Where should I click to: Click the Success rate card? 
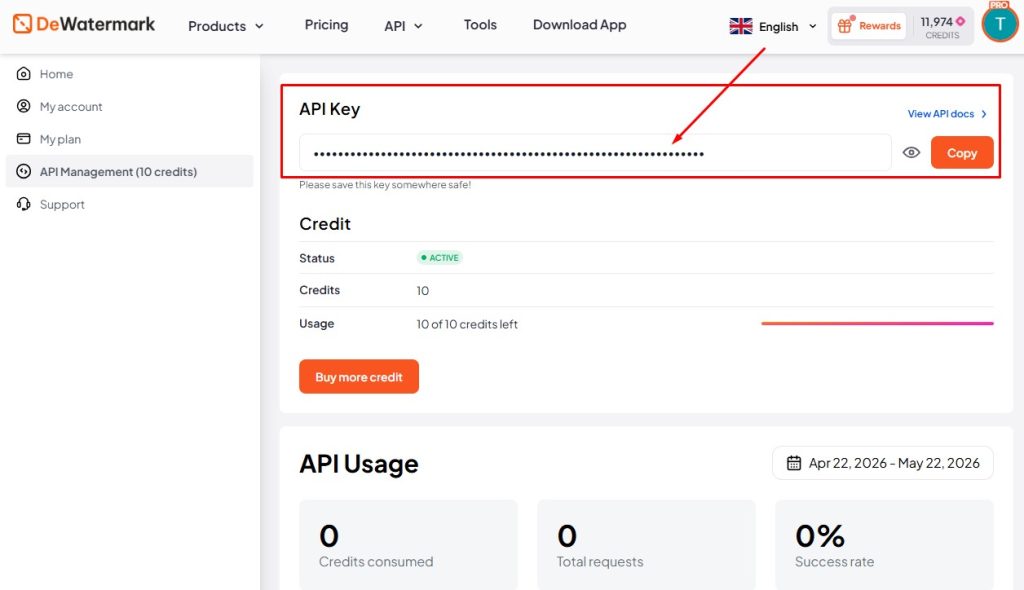884,544
